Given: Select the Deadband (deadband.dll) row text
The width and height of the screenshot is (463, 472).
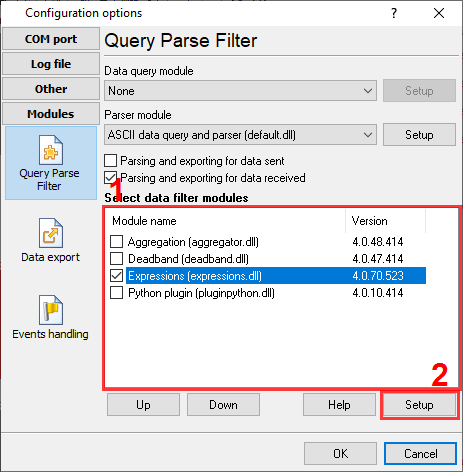Looking at the screenshot, I should 188,259.
